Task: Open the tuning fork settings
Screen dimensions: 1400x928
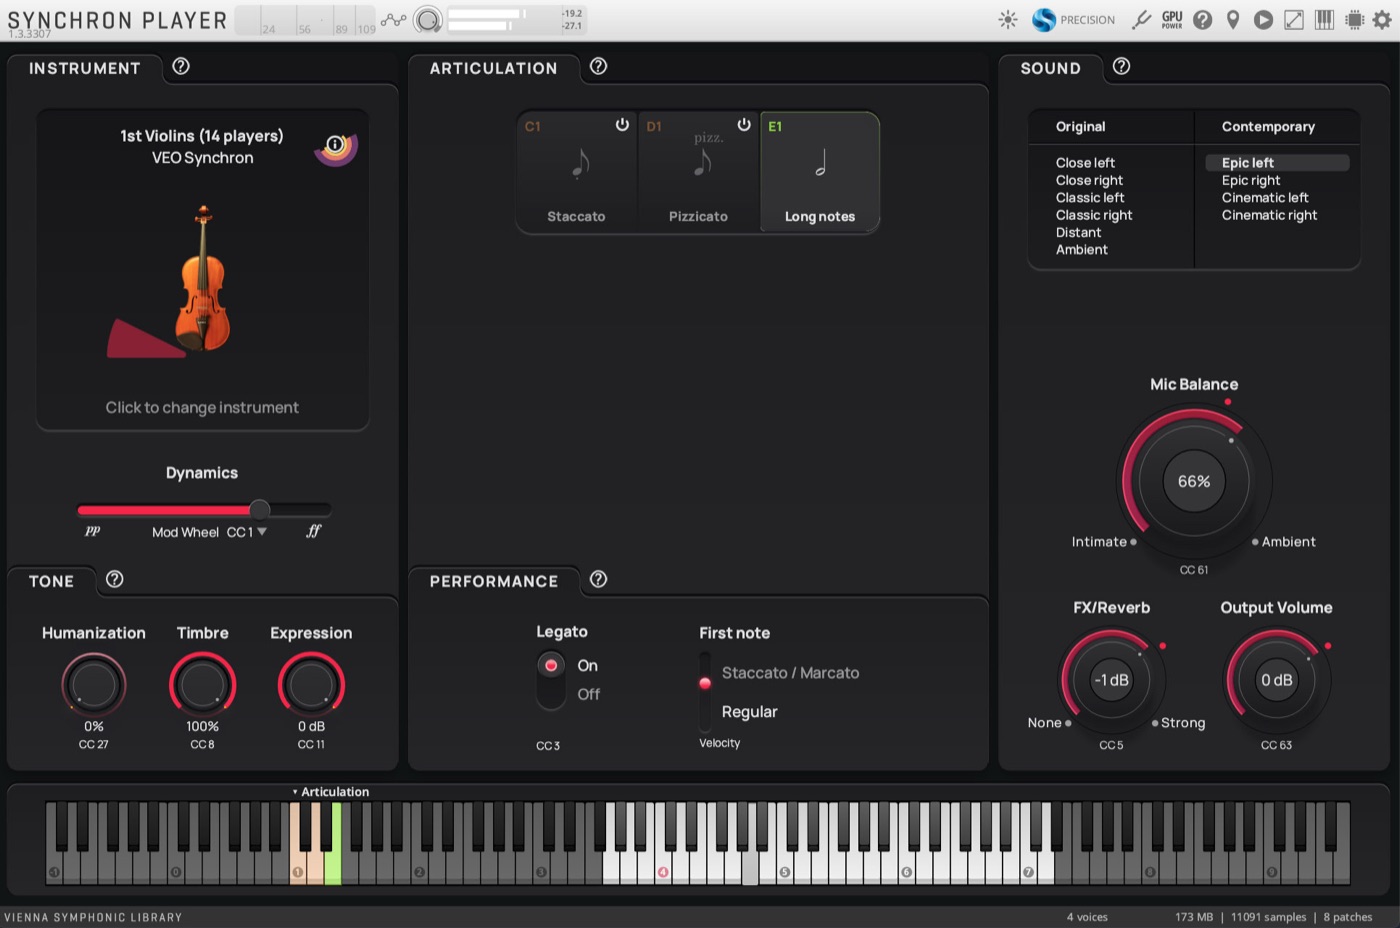Action: 1141,20
